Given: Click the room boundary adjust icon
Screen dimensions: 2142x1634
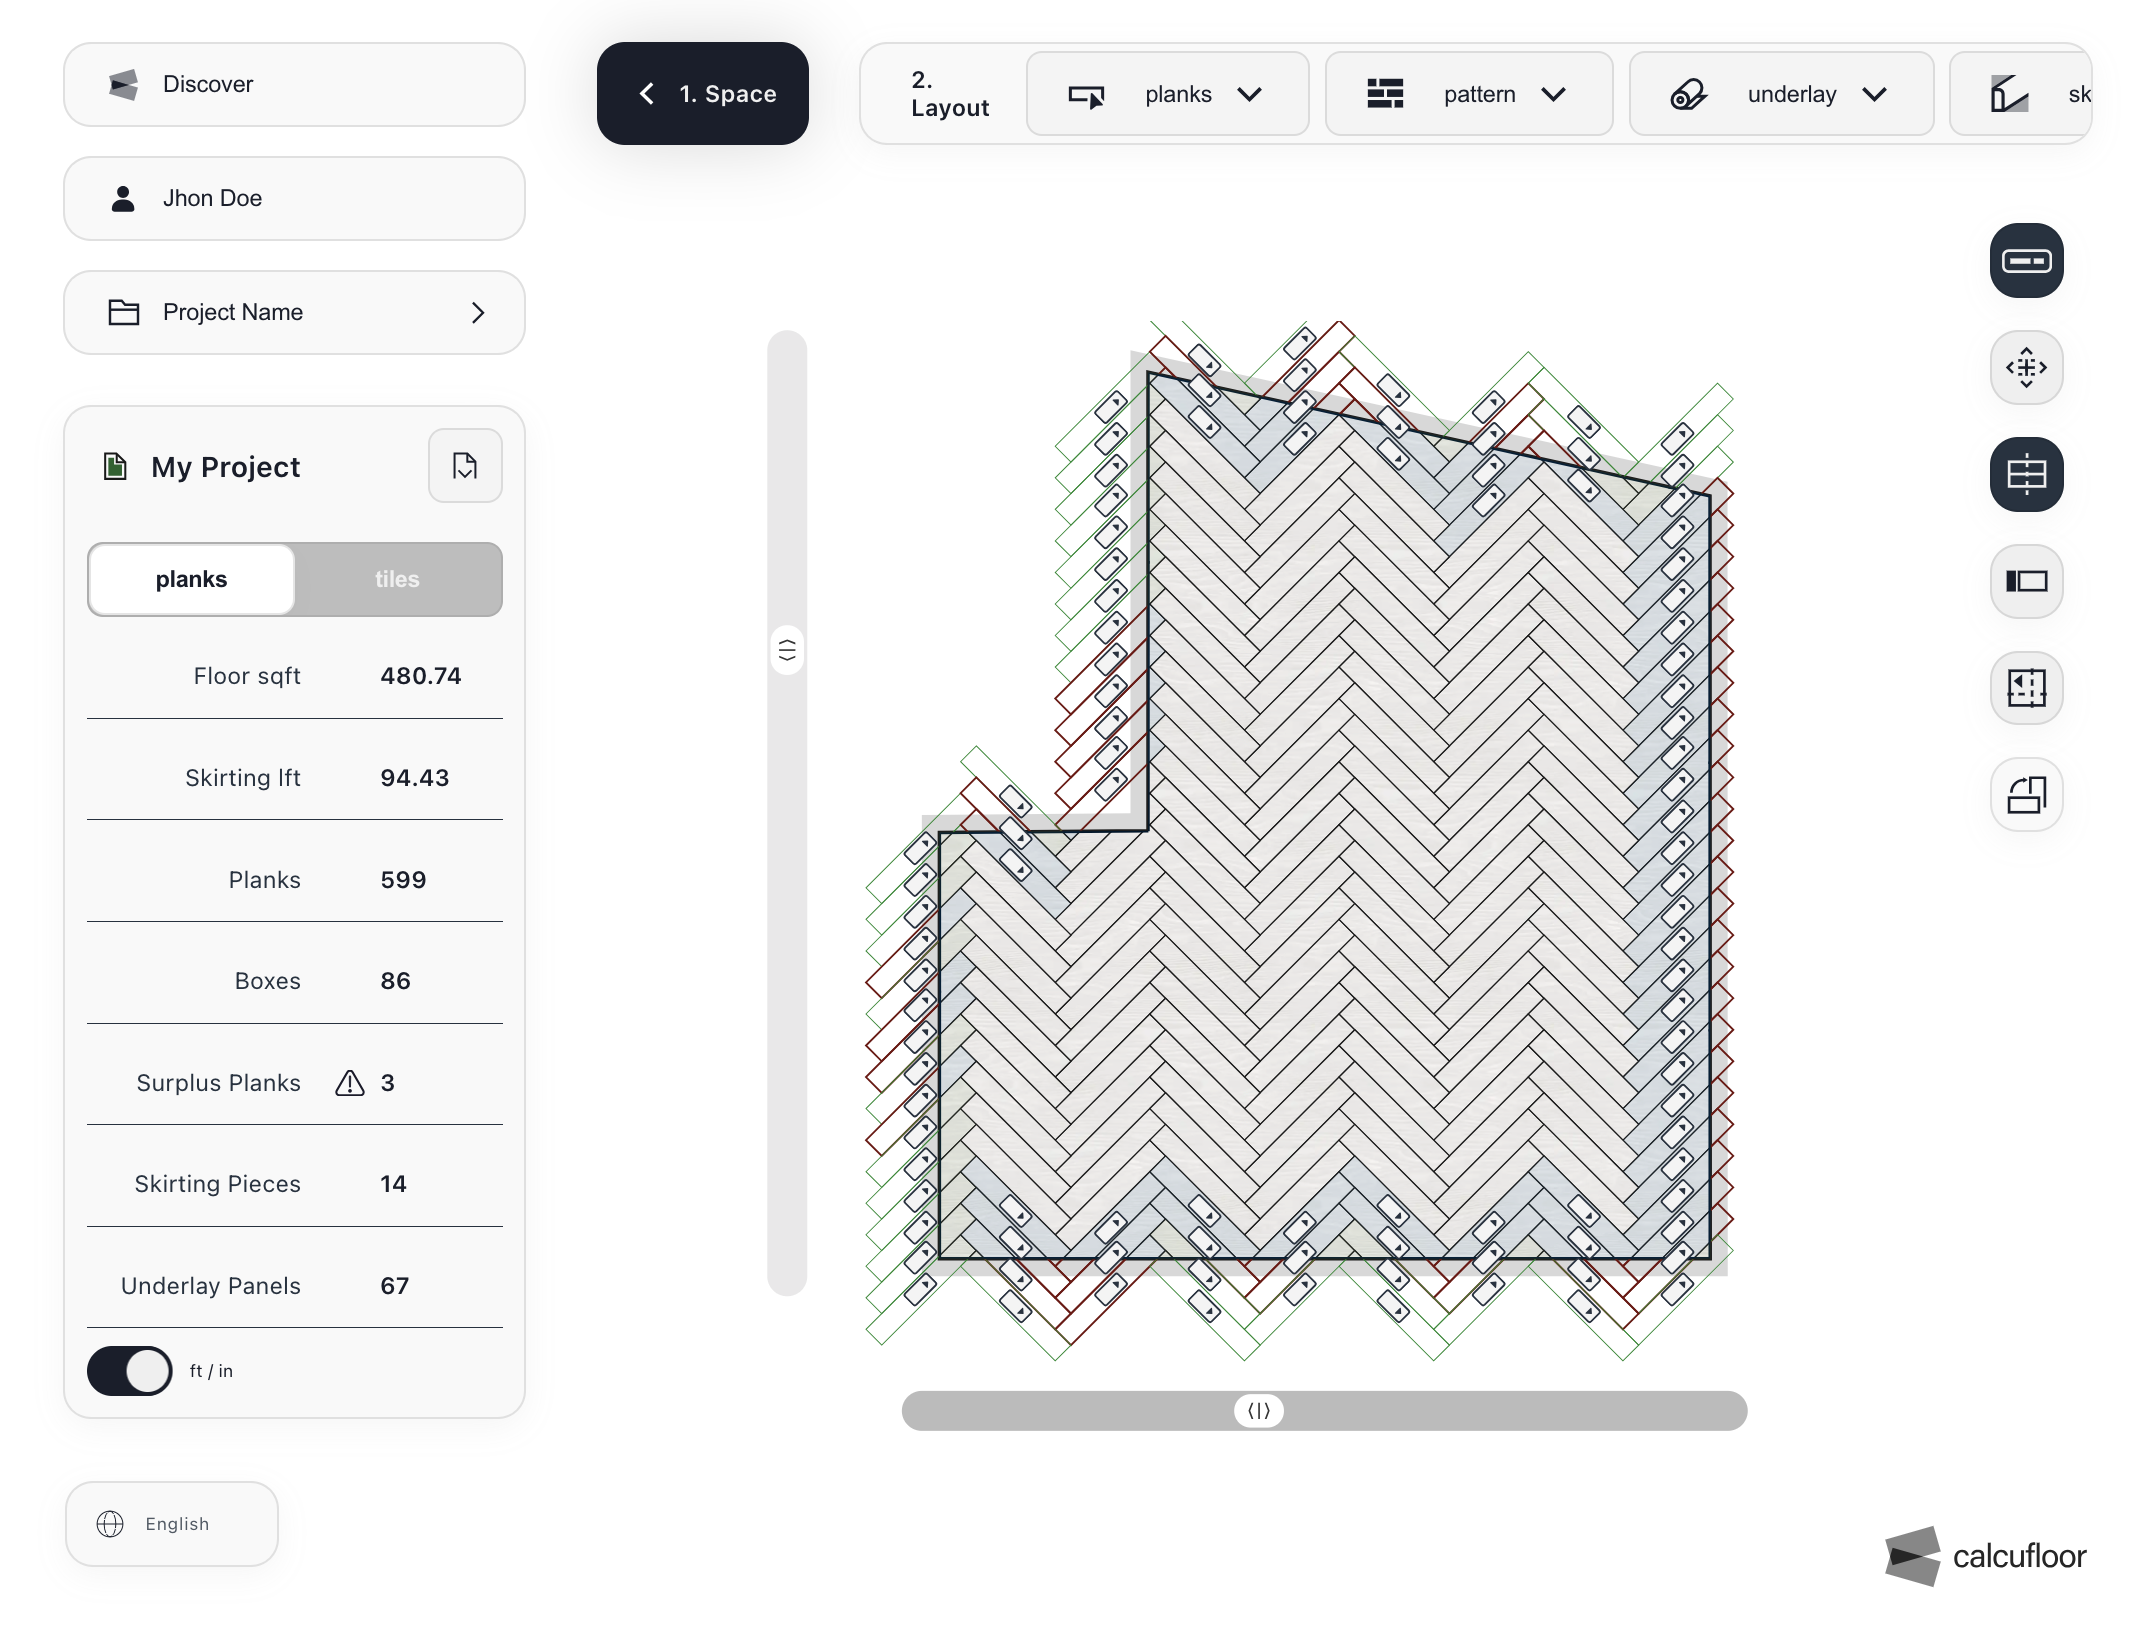Looking at the screenshot, I should pyautogui.click(x=2026, y=688).
